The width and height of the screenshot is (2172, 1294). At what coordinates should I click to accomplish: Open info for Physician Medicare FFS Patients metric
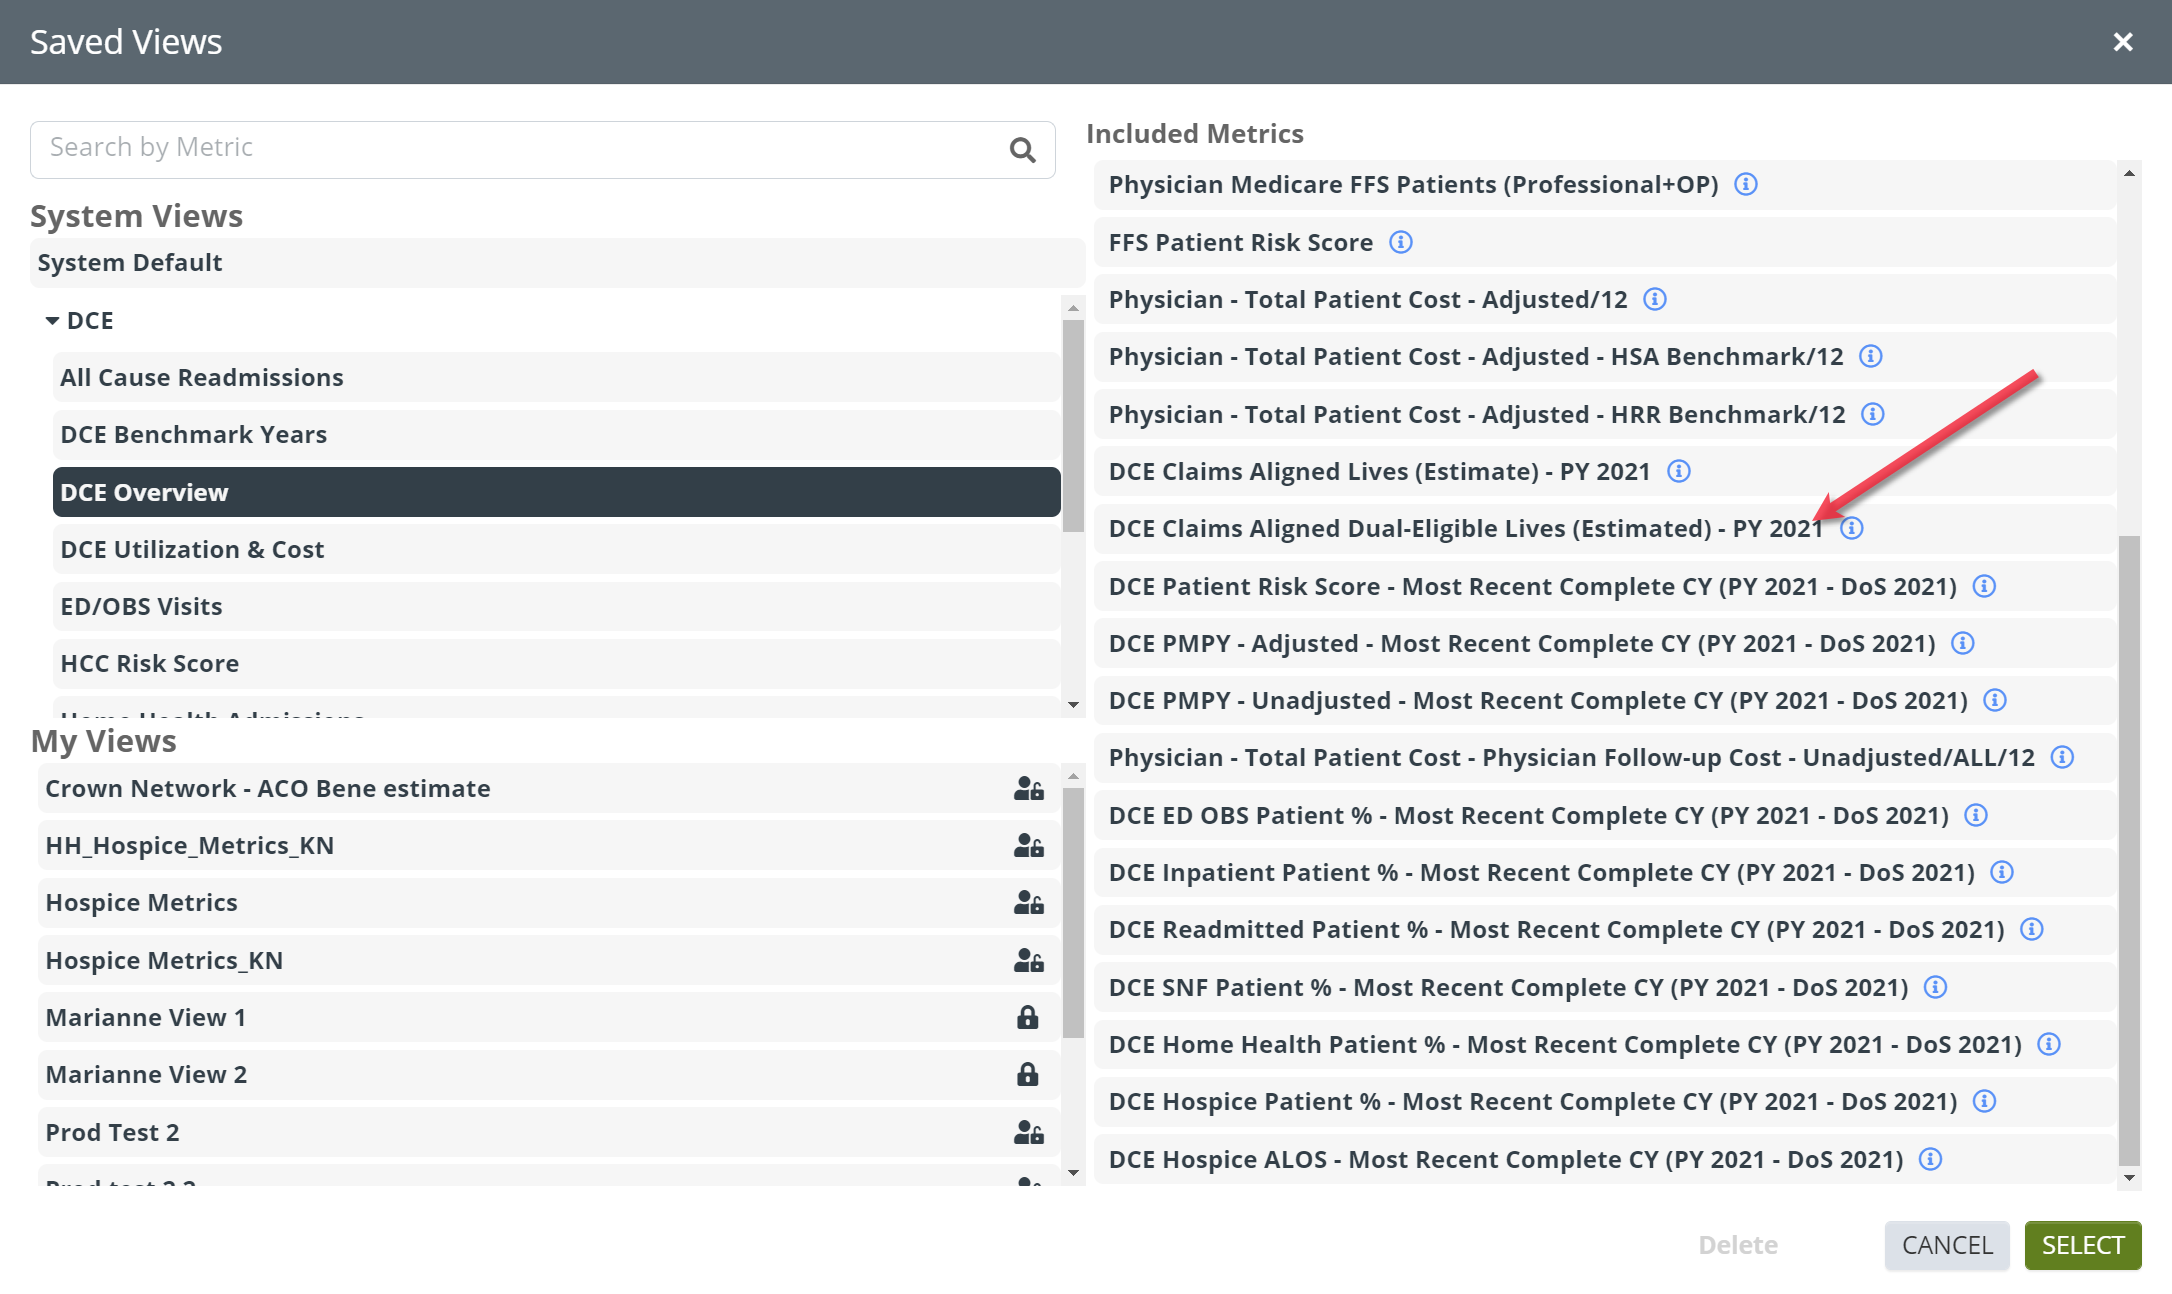(1746, 184)
